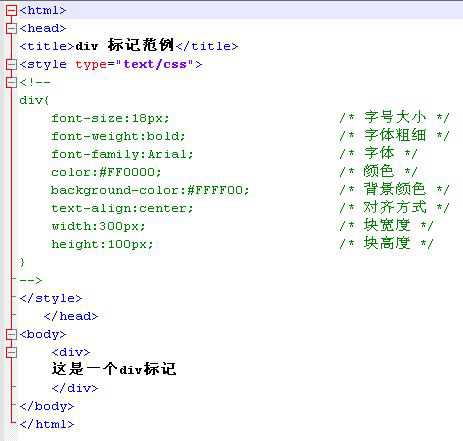Click the 'div{' selector line
The height and width of the screenshot is (441, 463).
34,100
